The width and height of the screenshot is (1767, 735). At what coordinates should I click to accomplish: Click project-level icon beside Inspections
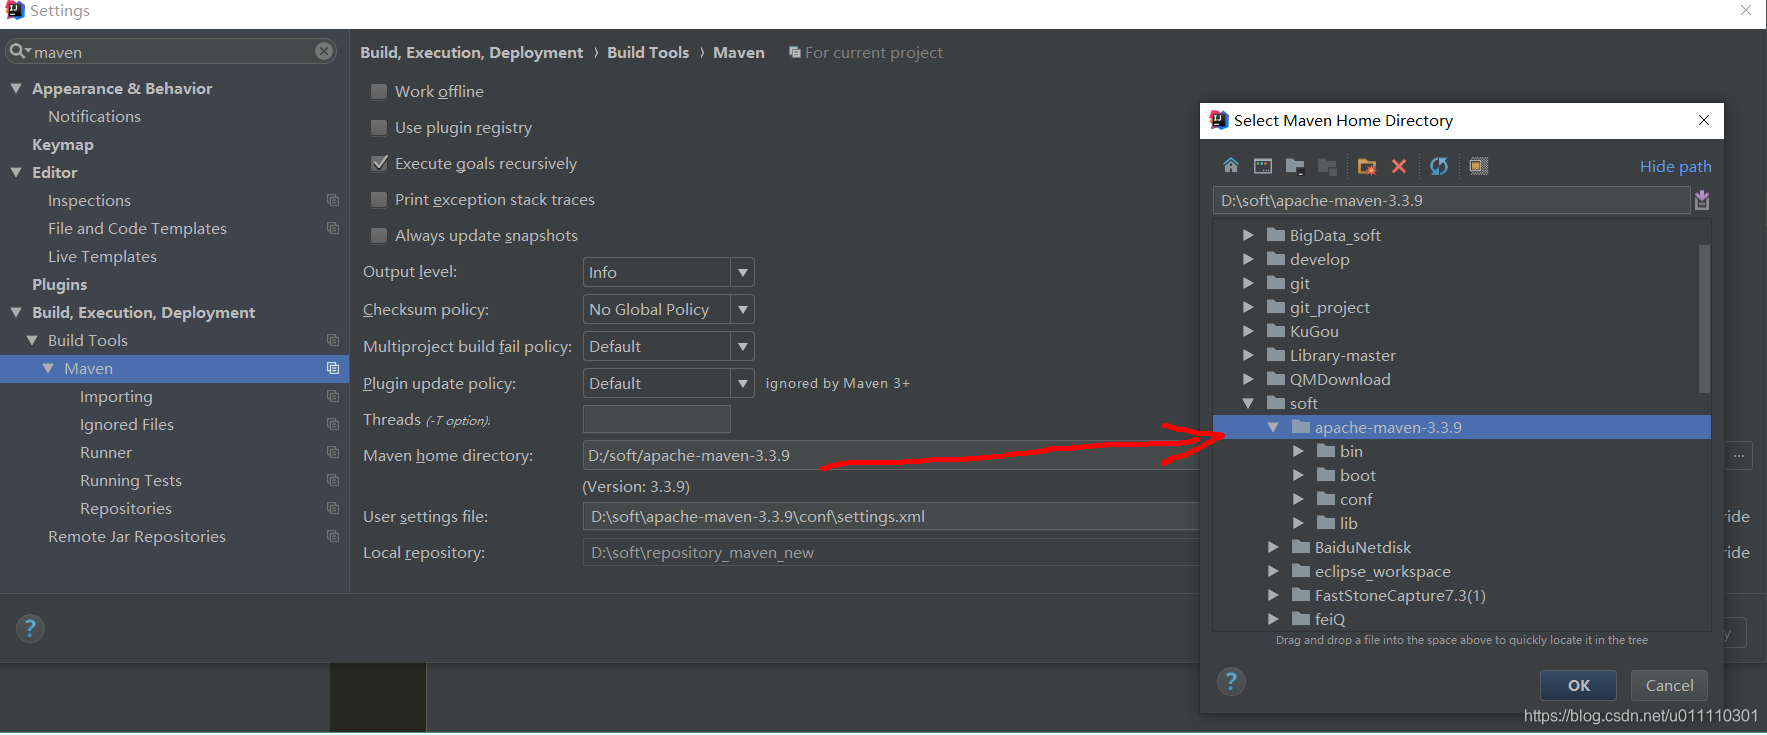click(333, 200)
